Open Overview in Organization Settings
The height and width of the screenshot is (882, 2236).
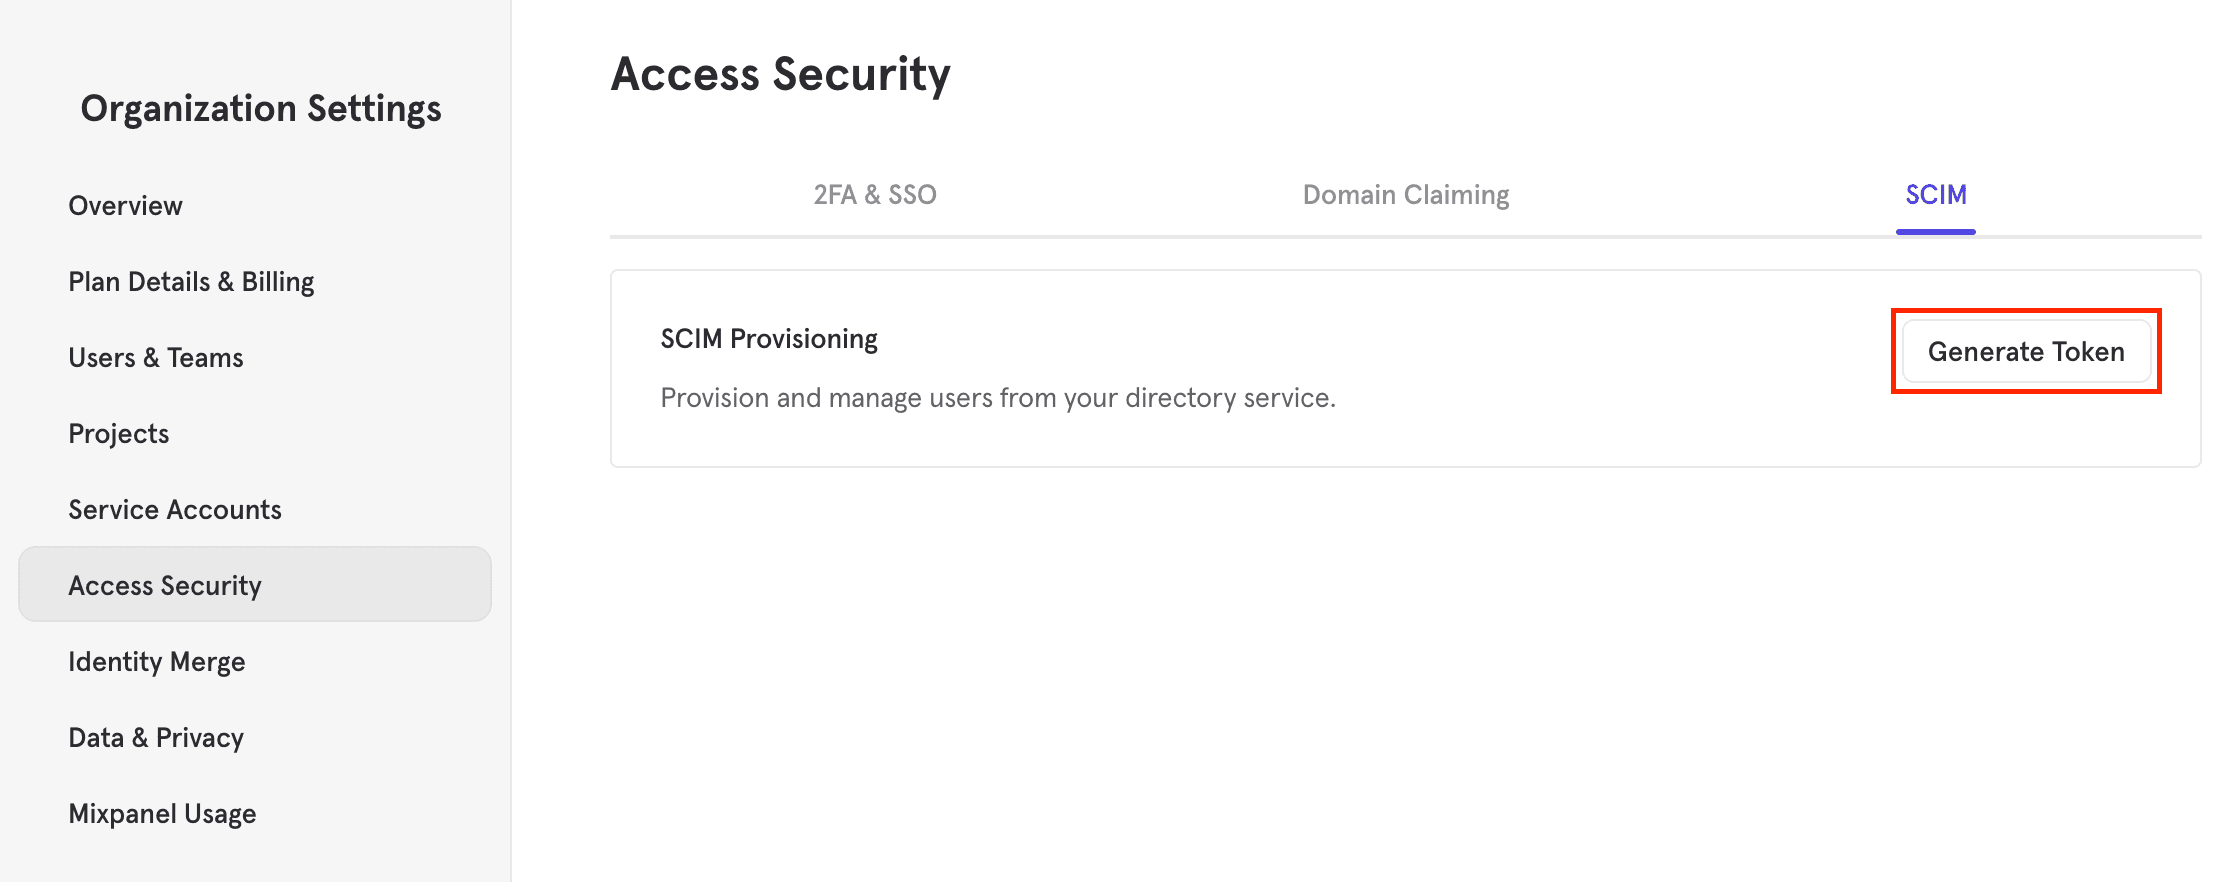coord(124,205)
